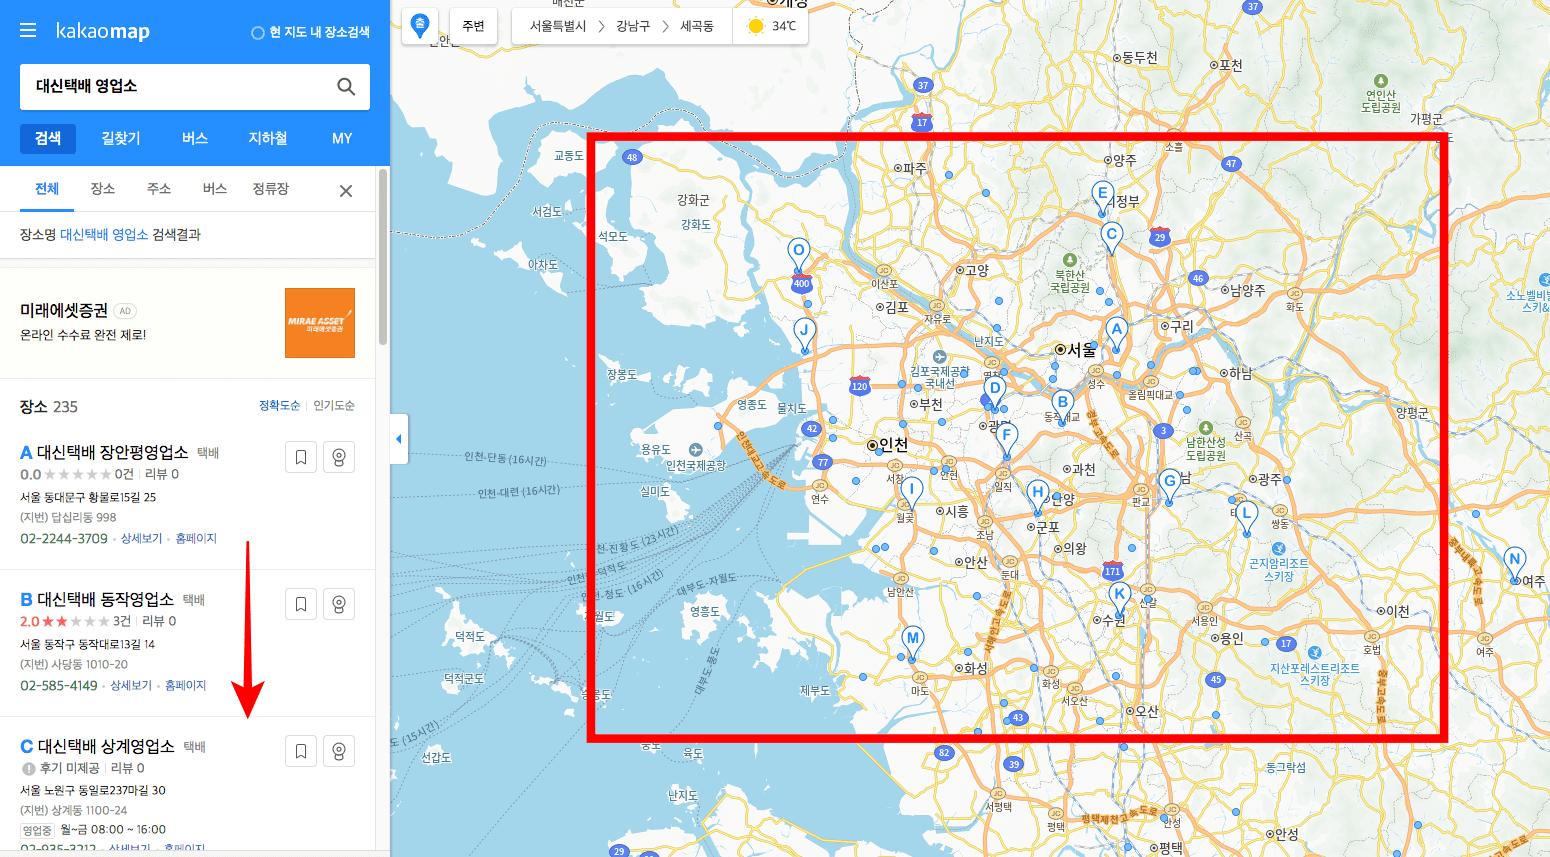Select map marker J west of 김포
Image resolution: width=1550 pixels, height=857 pixels.
click(x=804, y=334)
